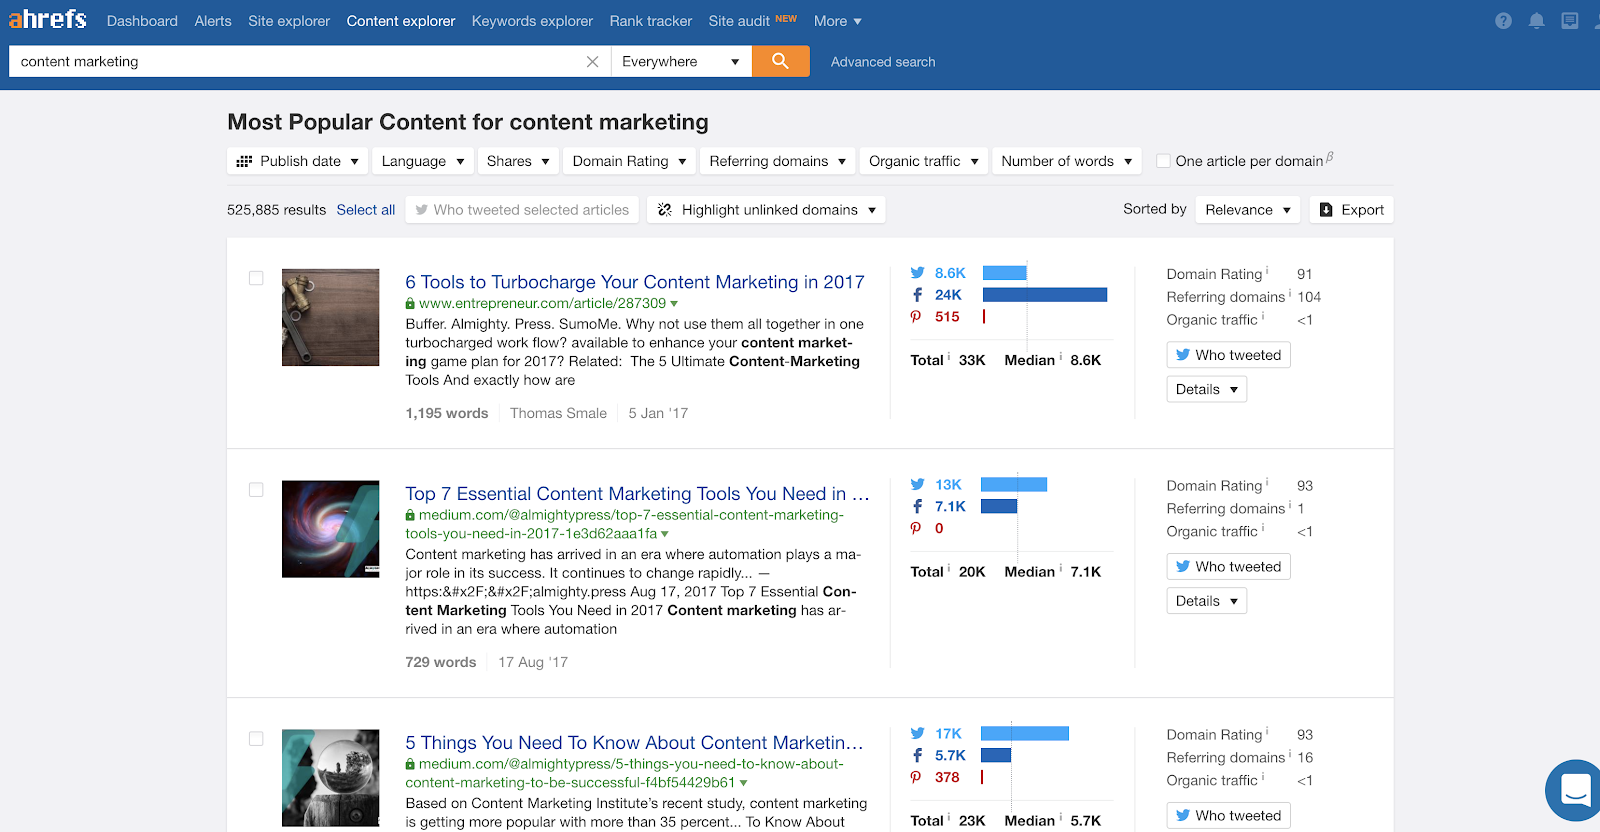Clear the search field with the X icon
Screen dimensions: 1600x832
(592, 62)
